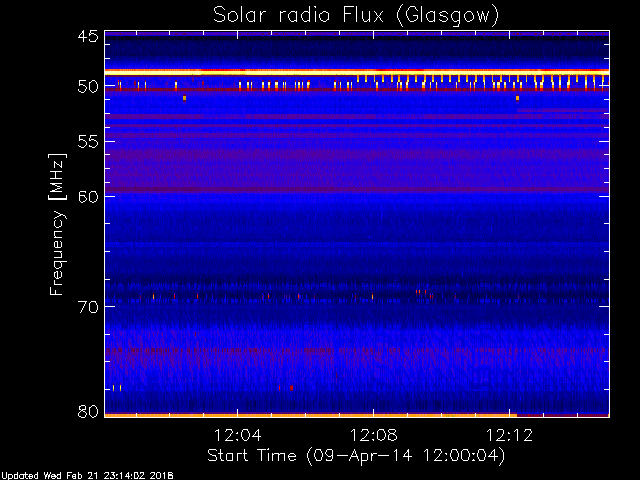Click the '80' frequency tick label
The image size is (640, 480).
pyautogui.click(x=88, y=411)
